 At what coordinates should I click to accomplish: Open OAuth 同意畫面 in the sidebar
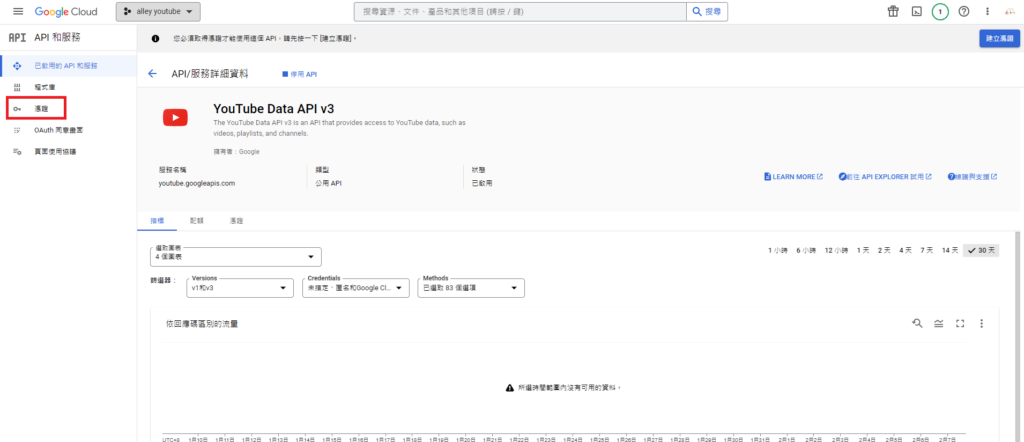59,130
